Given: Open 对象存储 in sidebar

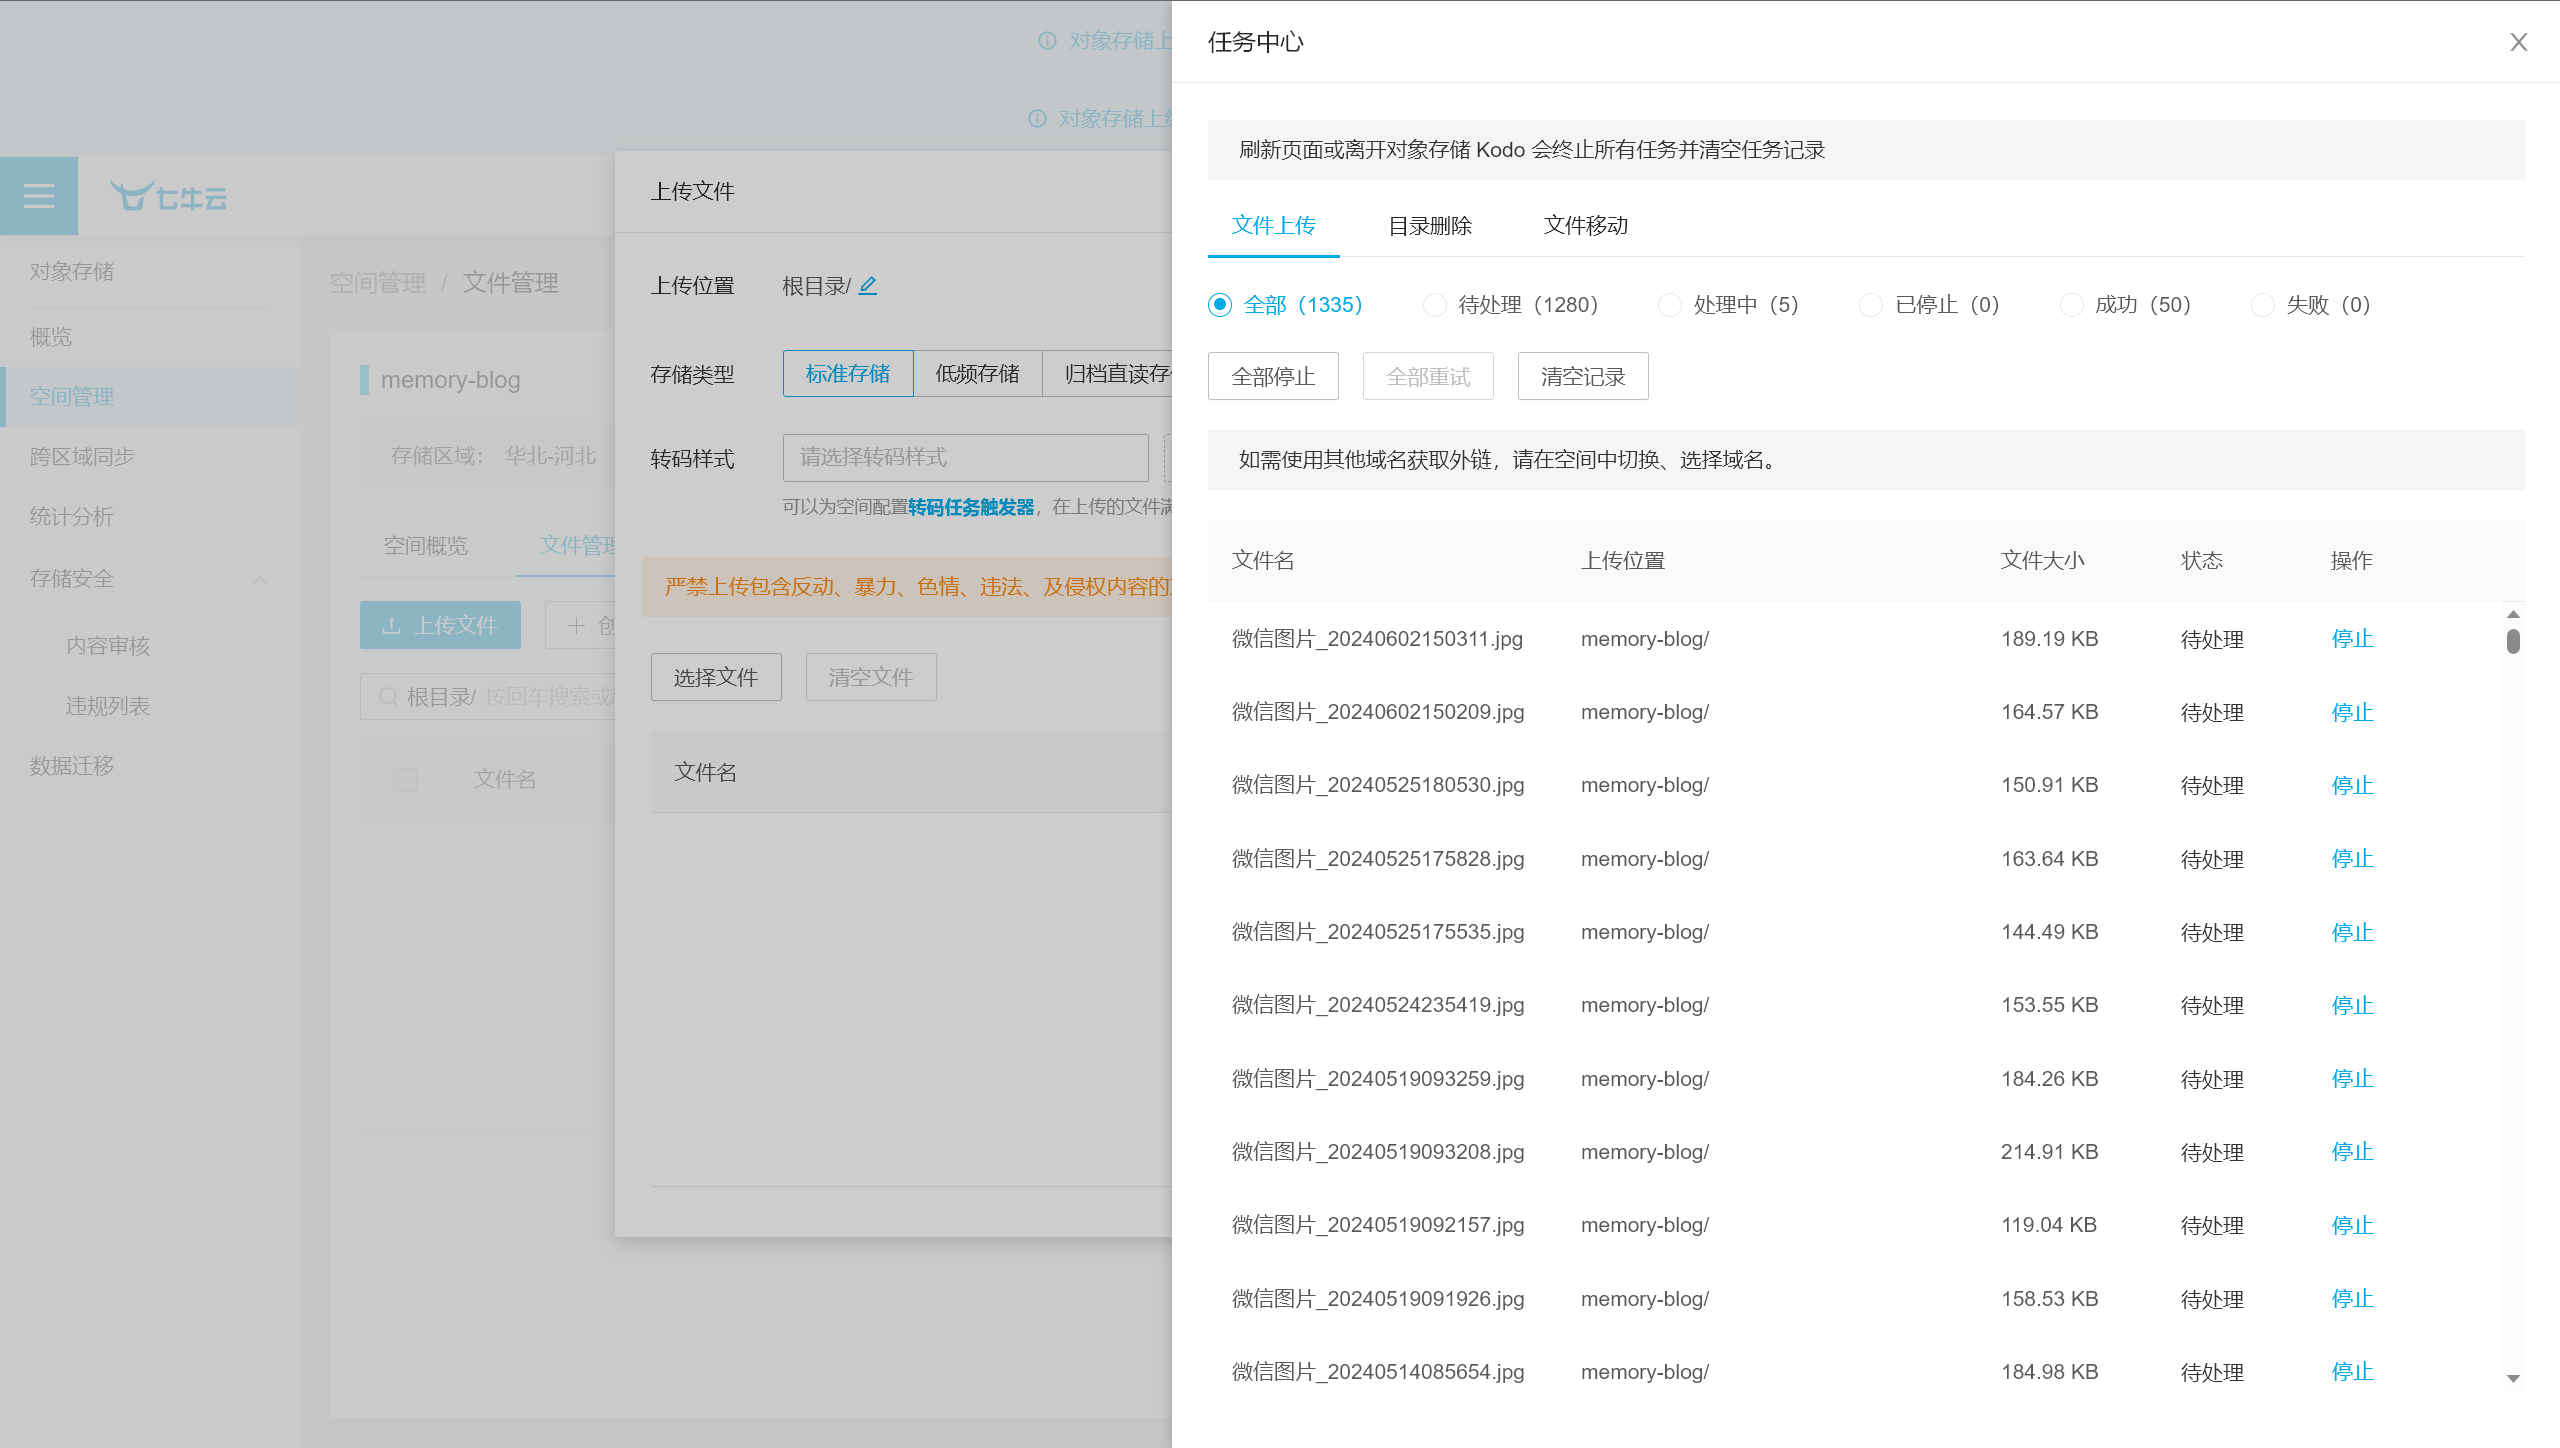Looking at the screenshot, I should pos(72,272).
